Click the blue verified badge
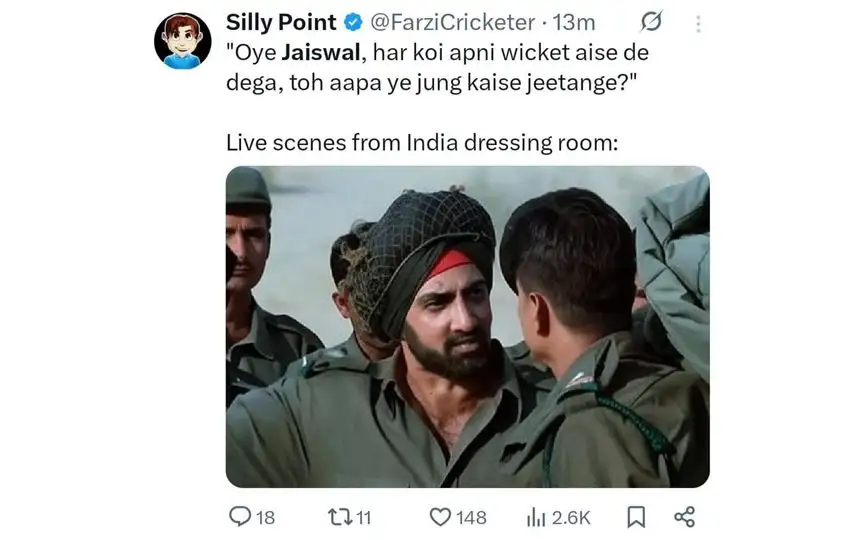Viewport: 864px width, 540px height. pyautogui.click(x=353, y=22)
